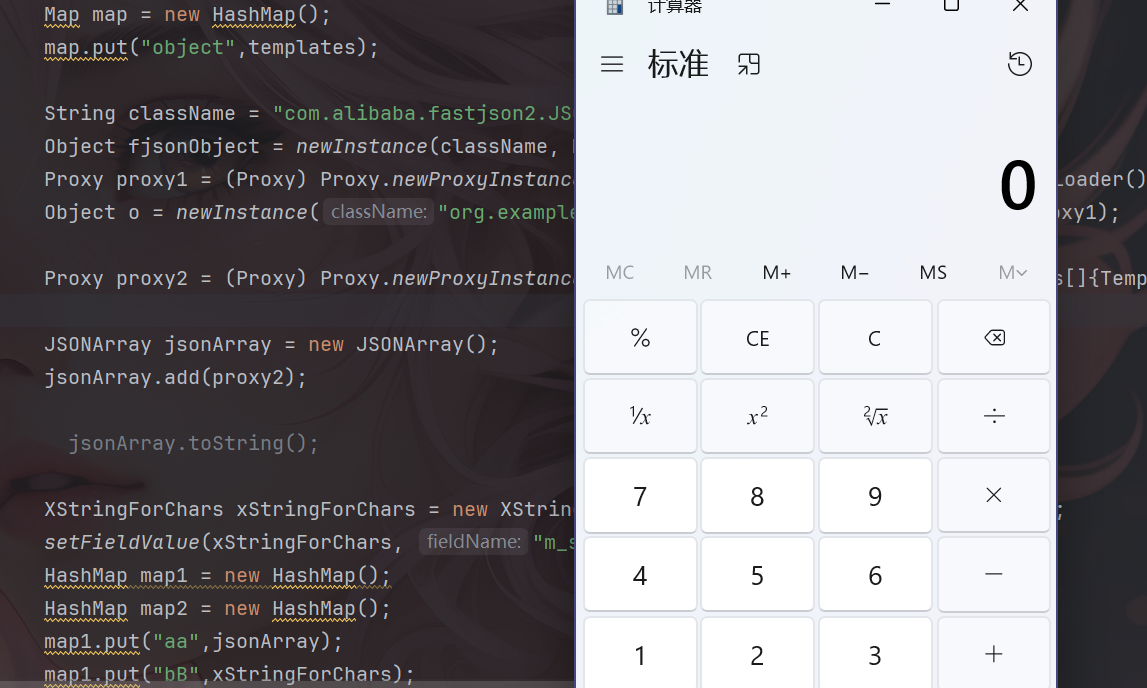This screenshot has width=1147, height=688.
Task: Click 'jsonArray.toString();' line in editor
Action: pyautogui.click(x=193, y=443)
